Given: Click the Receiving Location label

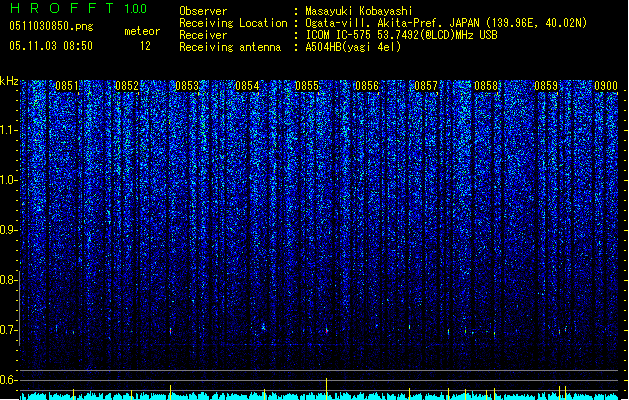Looking at the screenshot, I should click(233, 23).
